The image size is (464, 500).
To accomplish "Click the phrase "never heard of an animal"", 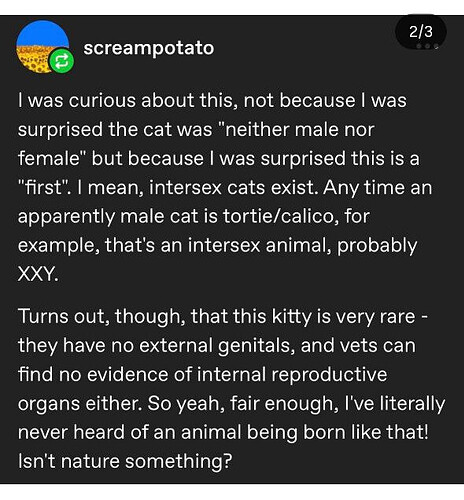I will (129, 432).
